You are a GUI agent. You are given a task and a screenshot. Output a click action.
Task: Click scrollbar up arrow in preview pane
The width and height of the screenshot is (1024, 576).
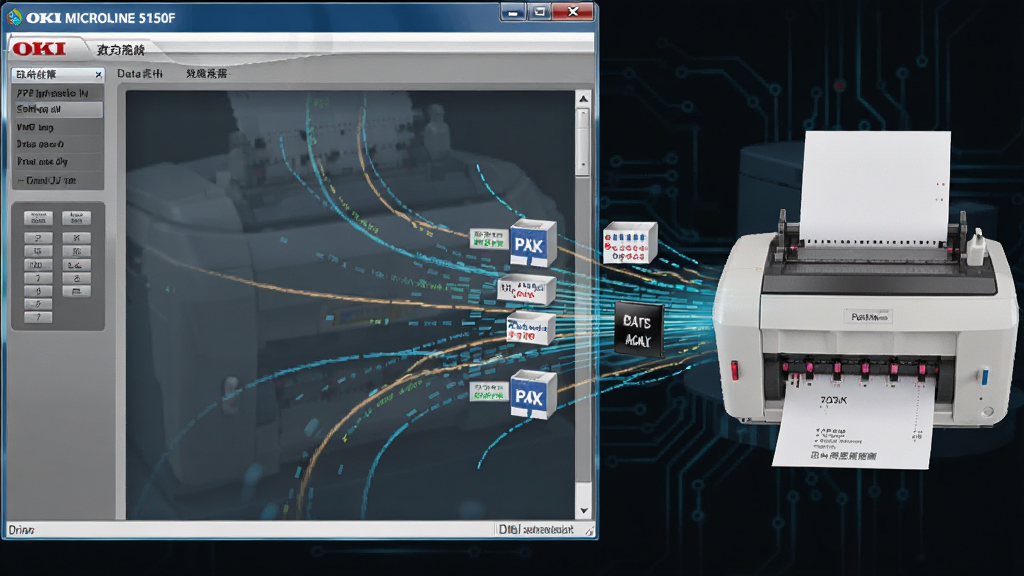click(x=583, y=99)
